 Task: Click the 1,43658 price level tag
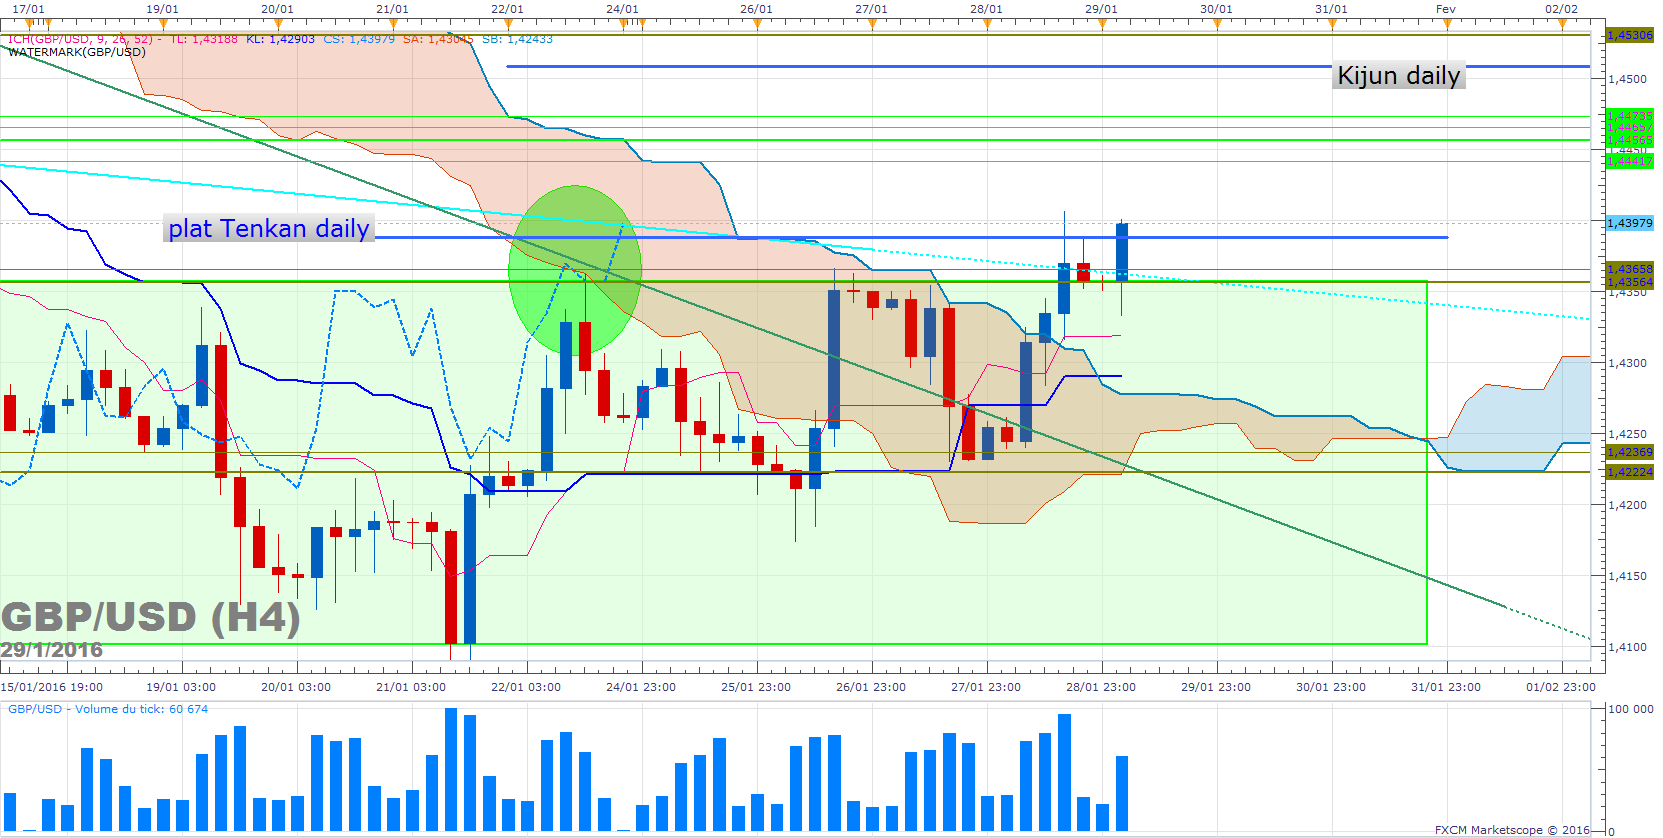1629,269
